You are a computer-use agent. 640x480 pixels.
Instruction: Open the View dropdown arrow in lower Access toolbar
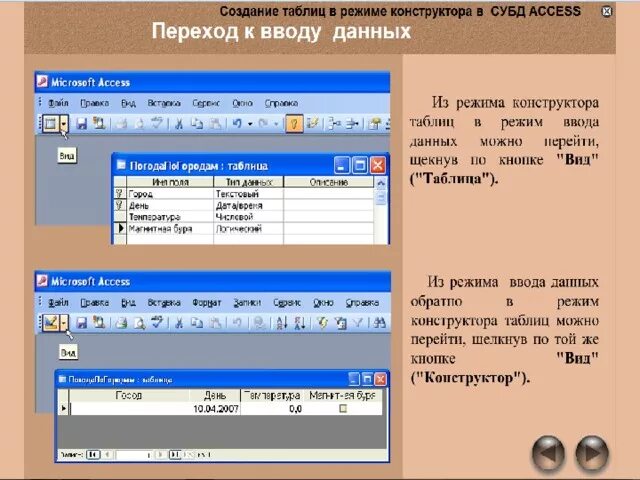point(64,323)
